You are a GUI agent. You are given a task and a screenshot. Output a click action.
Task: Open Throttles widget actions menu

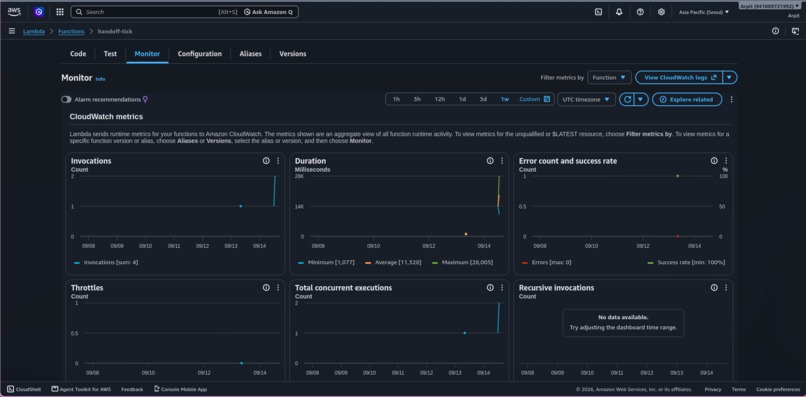coord(278,287)
